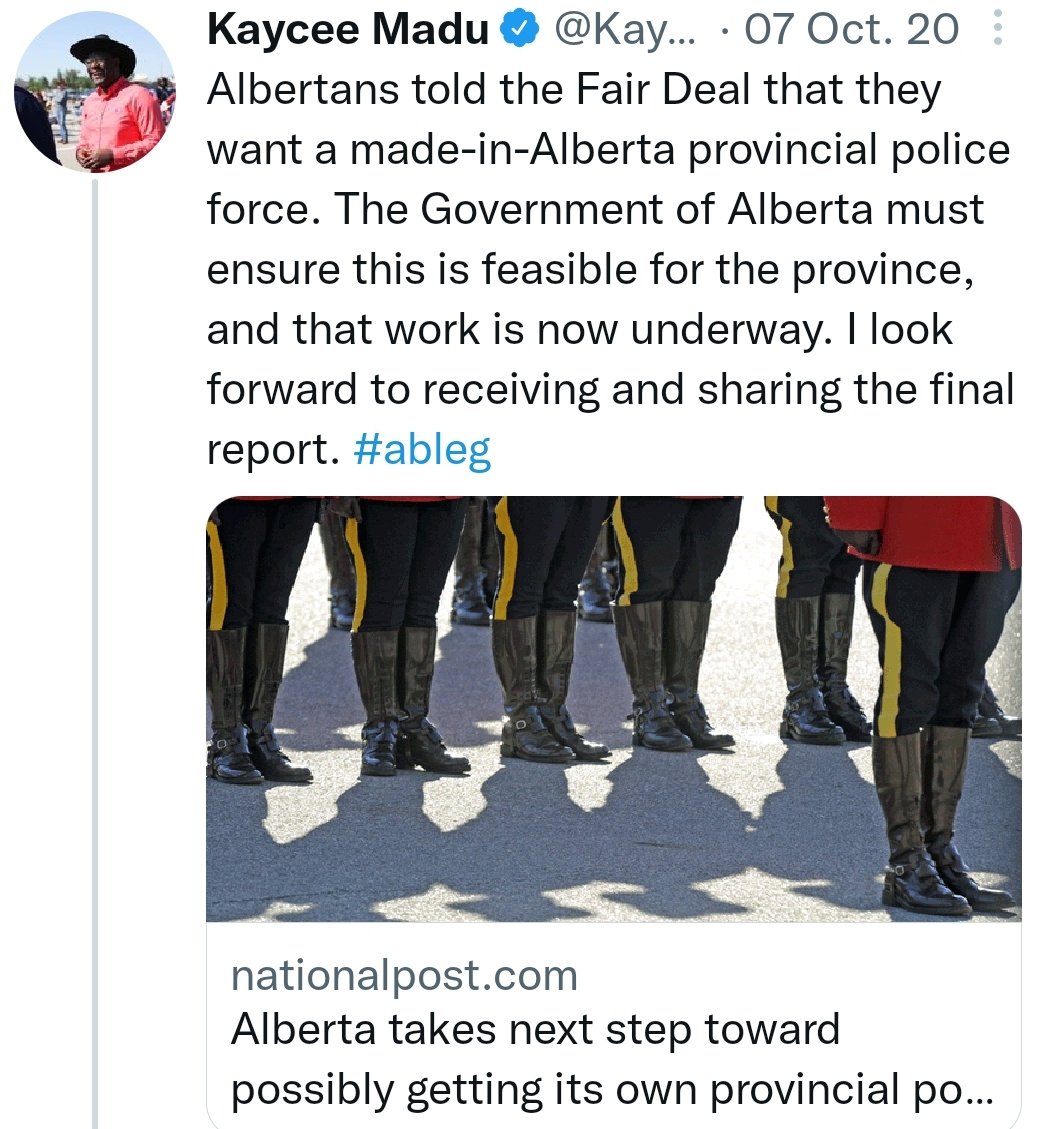
Task: Follow the #ableg hashtag
Action: 422,451
